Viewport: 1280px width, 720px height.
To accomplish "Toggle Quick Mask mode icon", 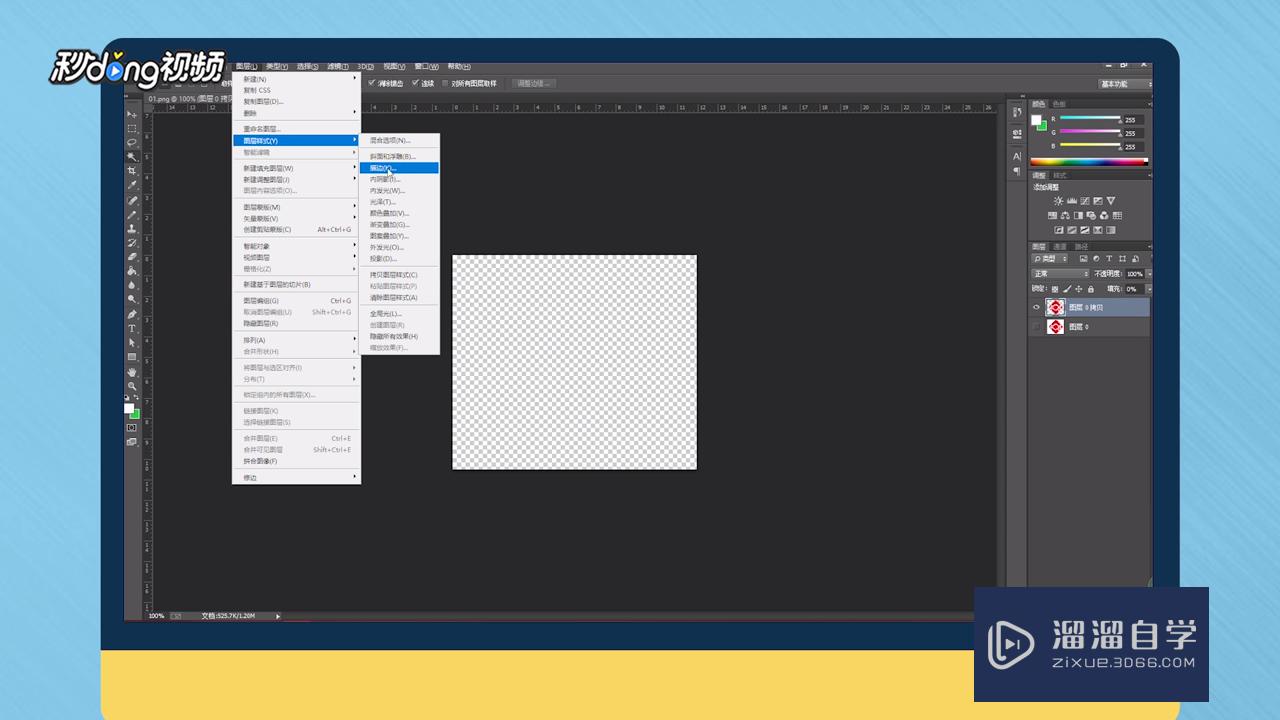I will (131, 427).
